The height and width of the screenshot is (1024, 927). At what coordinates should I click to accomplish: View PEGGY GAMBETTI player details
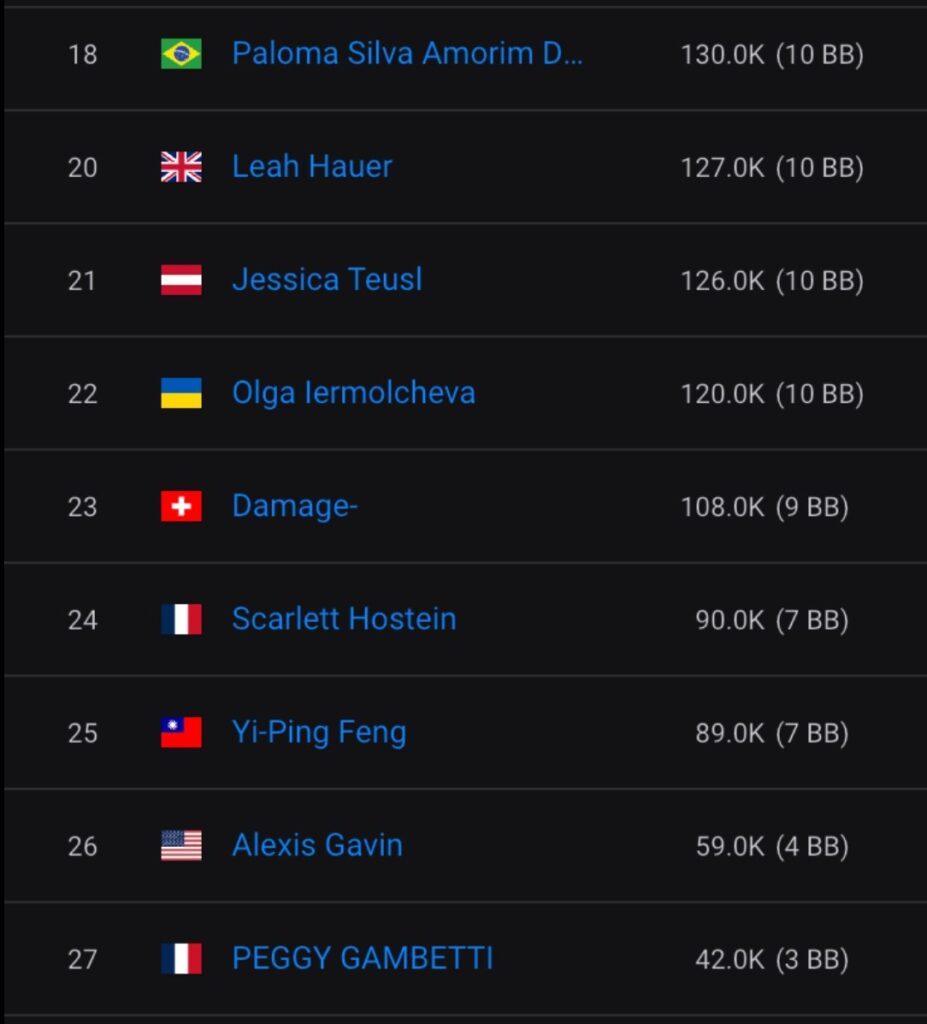pyautogui.click(x=362, y=959)
